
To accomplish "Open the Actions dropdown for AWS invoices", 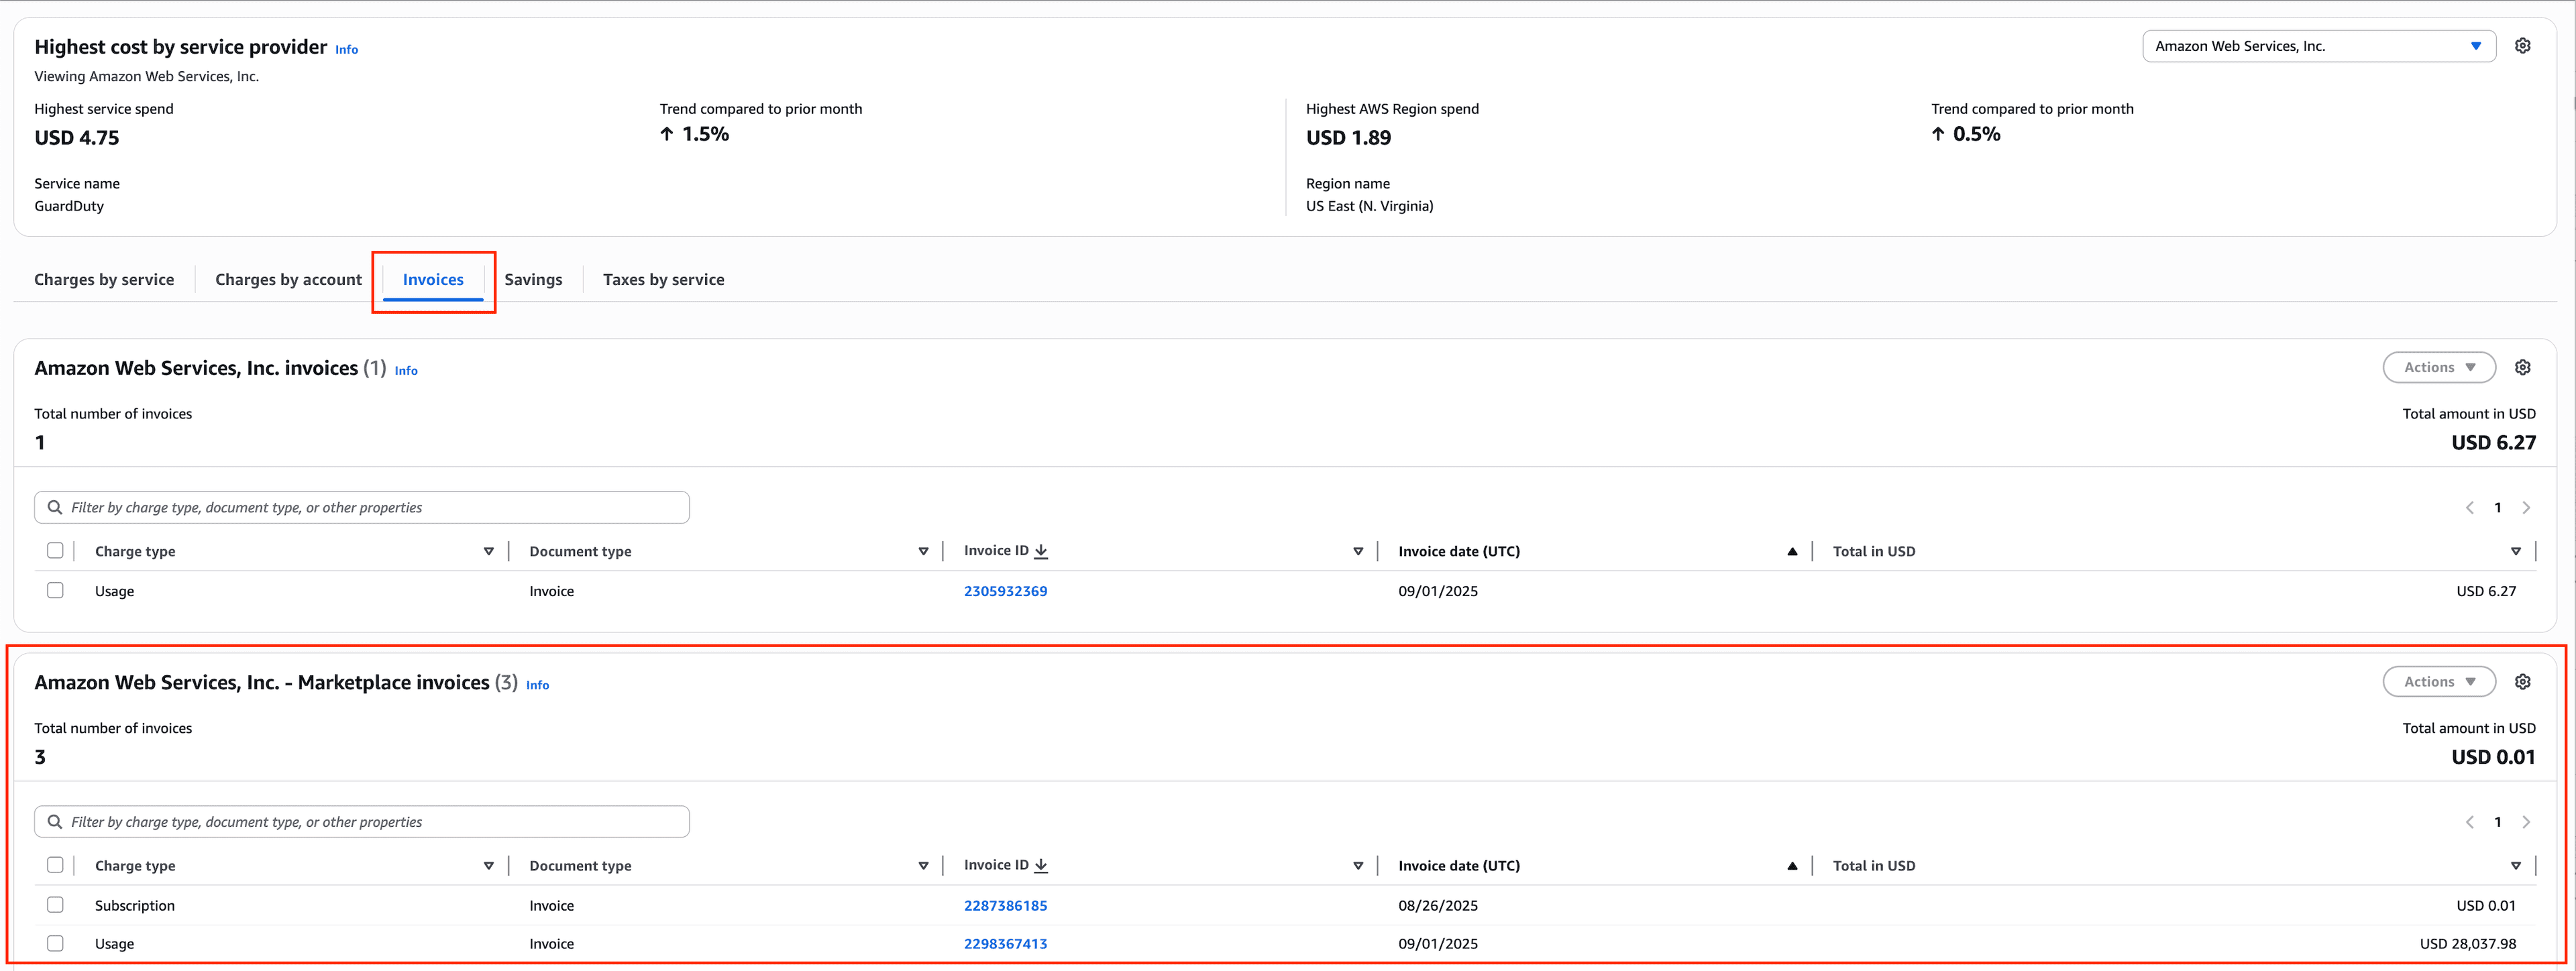I will [2439, 366].
